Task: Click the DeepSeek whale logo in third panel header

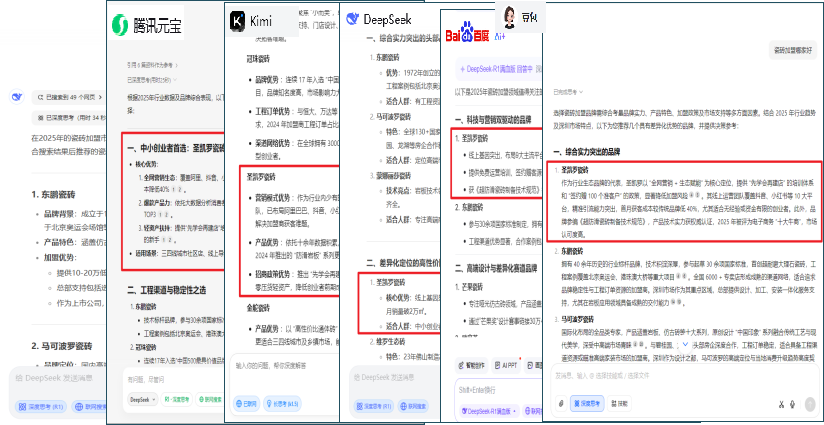Action: coord(352,19)
